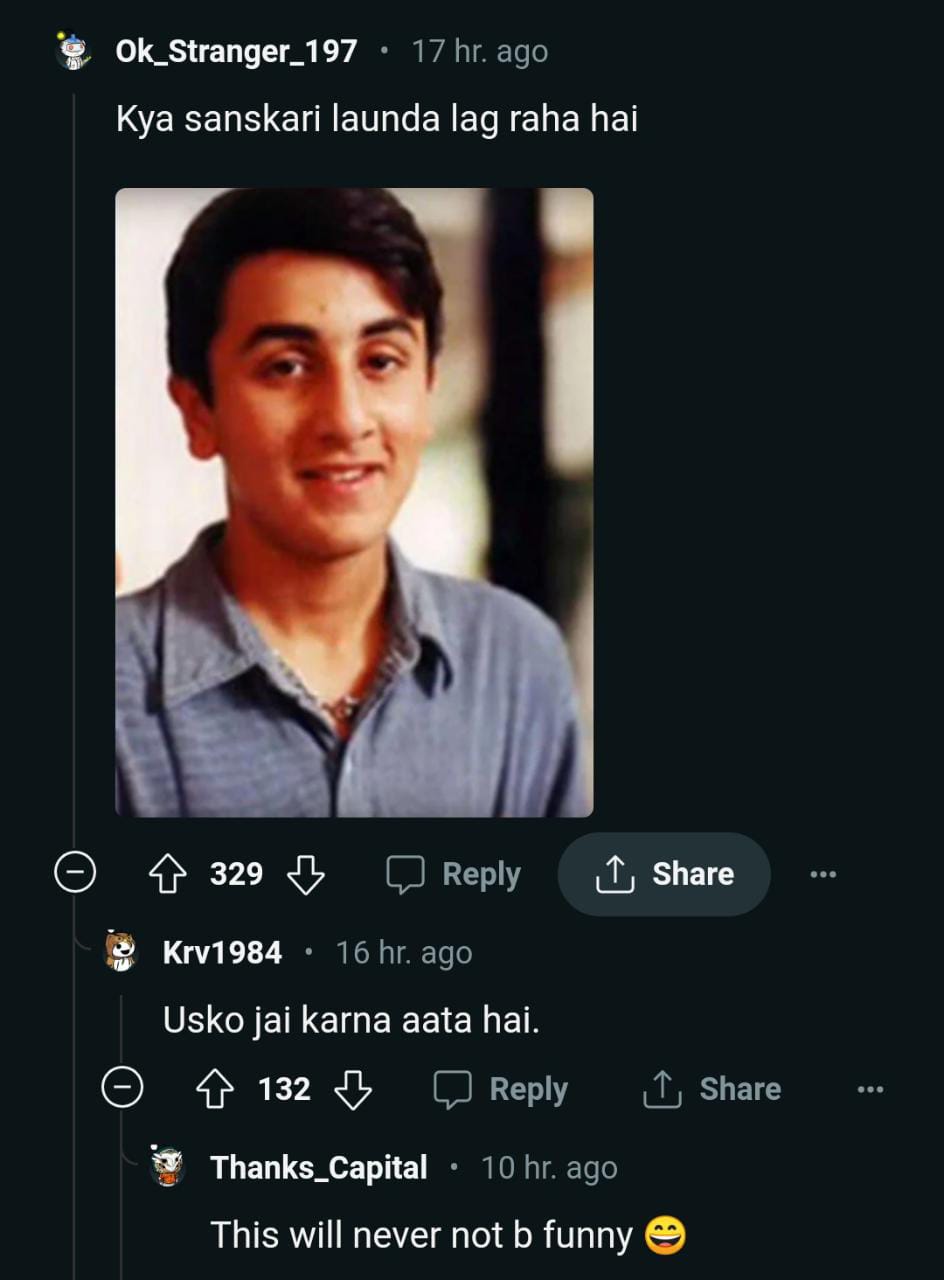
Task: Downvote Ok_Stranger_197's comment
Action: (305, 875)
